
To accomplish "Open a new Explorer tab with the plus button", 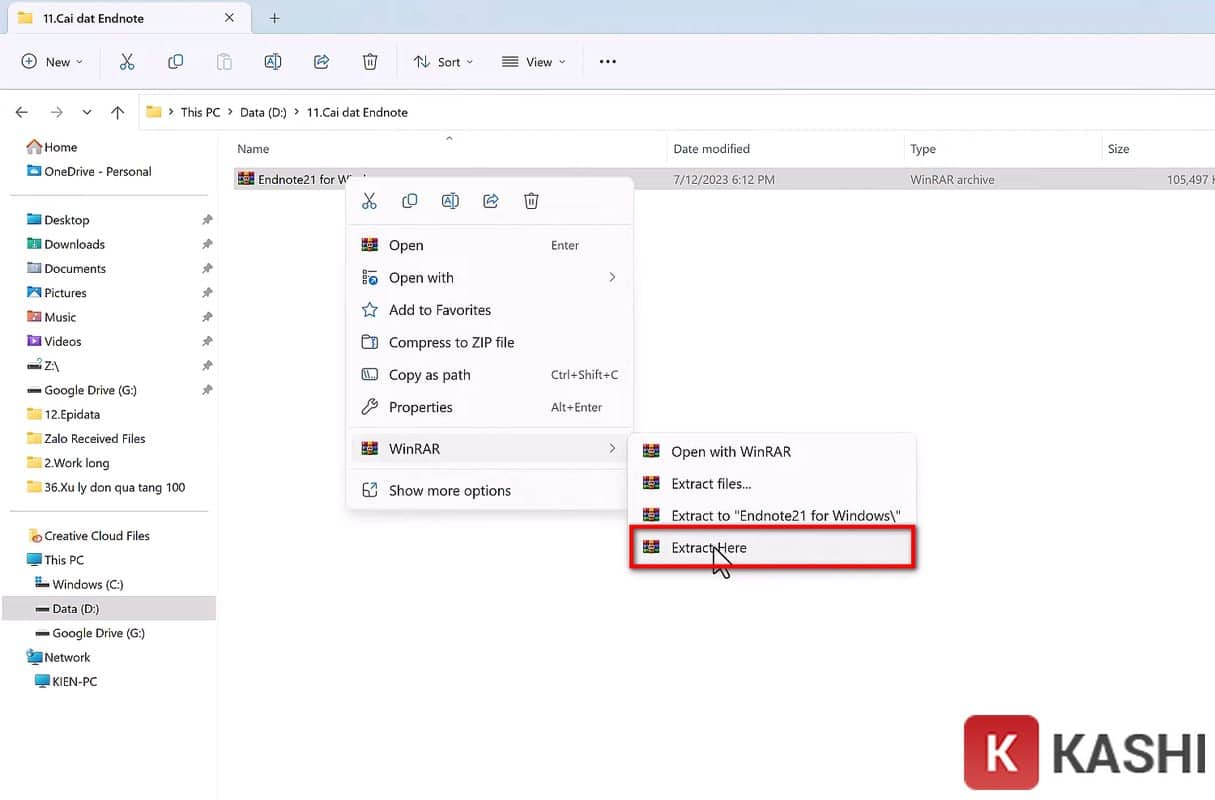I will 274,17.
